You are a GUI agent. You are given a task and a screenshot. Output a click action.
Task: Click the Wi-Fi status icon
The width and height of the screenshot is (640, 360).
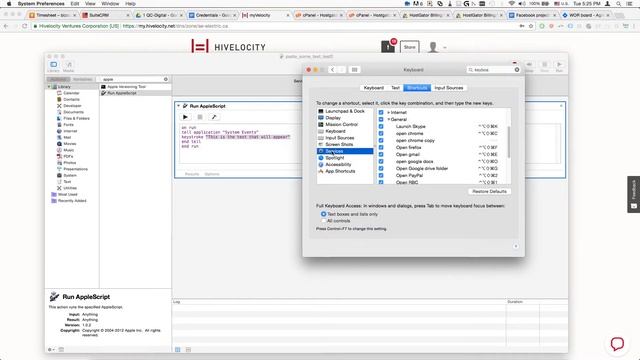[511, 4]
